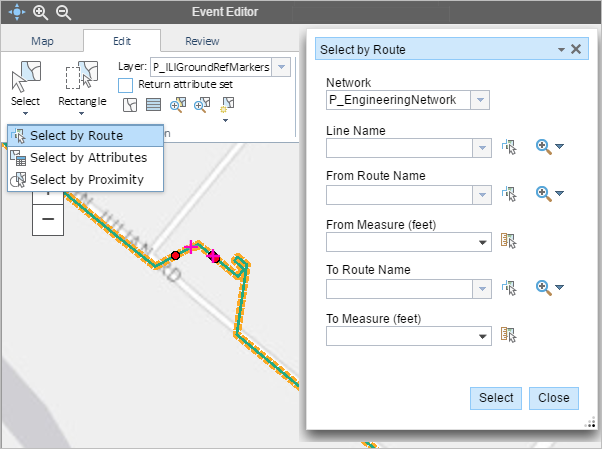Click the zoom in magnifier icon
The image size is (602, 449).
(40, 12)
